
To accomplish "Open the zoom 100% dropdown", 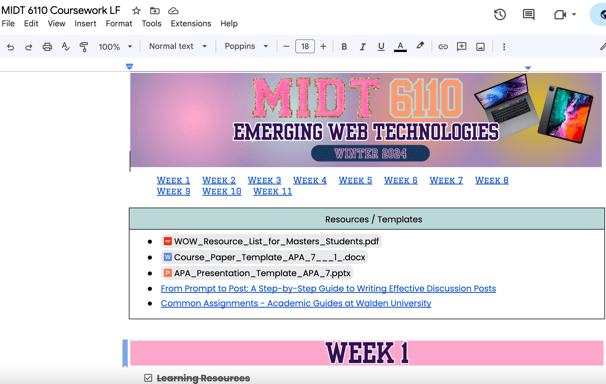I will 115,47.
